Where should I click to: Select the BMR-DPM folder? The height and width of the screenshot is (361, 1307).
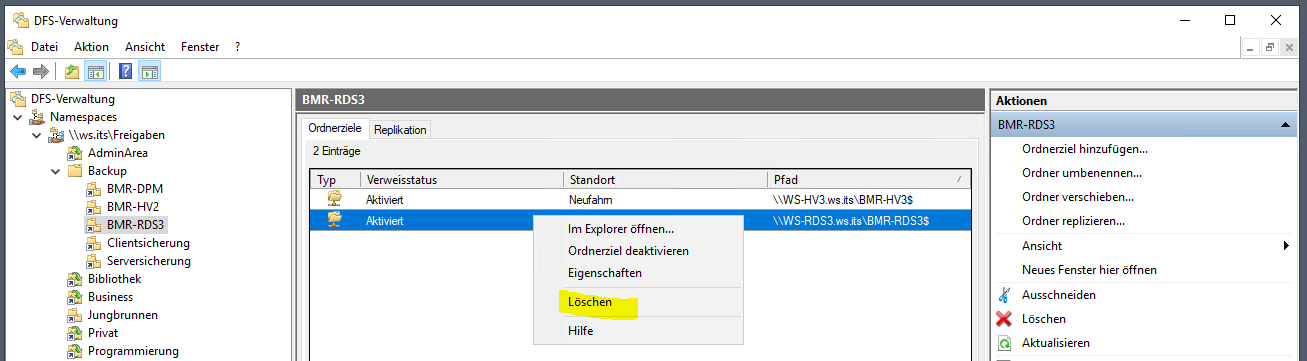[135, 189]
